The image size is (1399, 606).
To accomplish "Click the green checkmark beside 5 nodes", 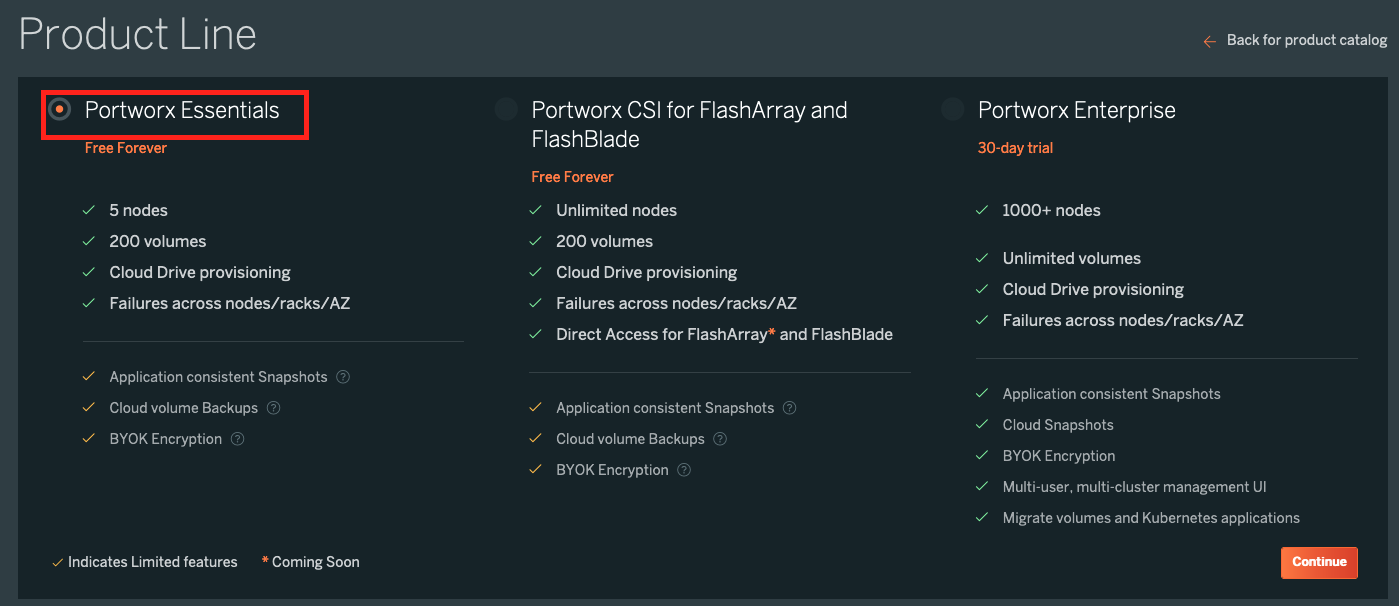I will 89,210.
